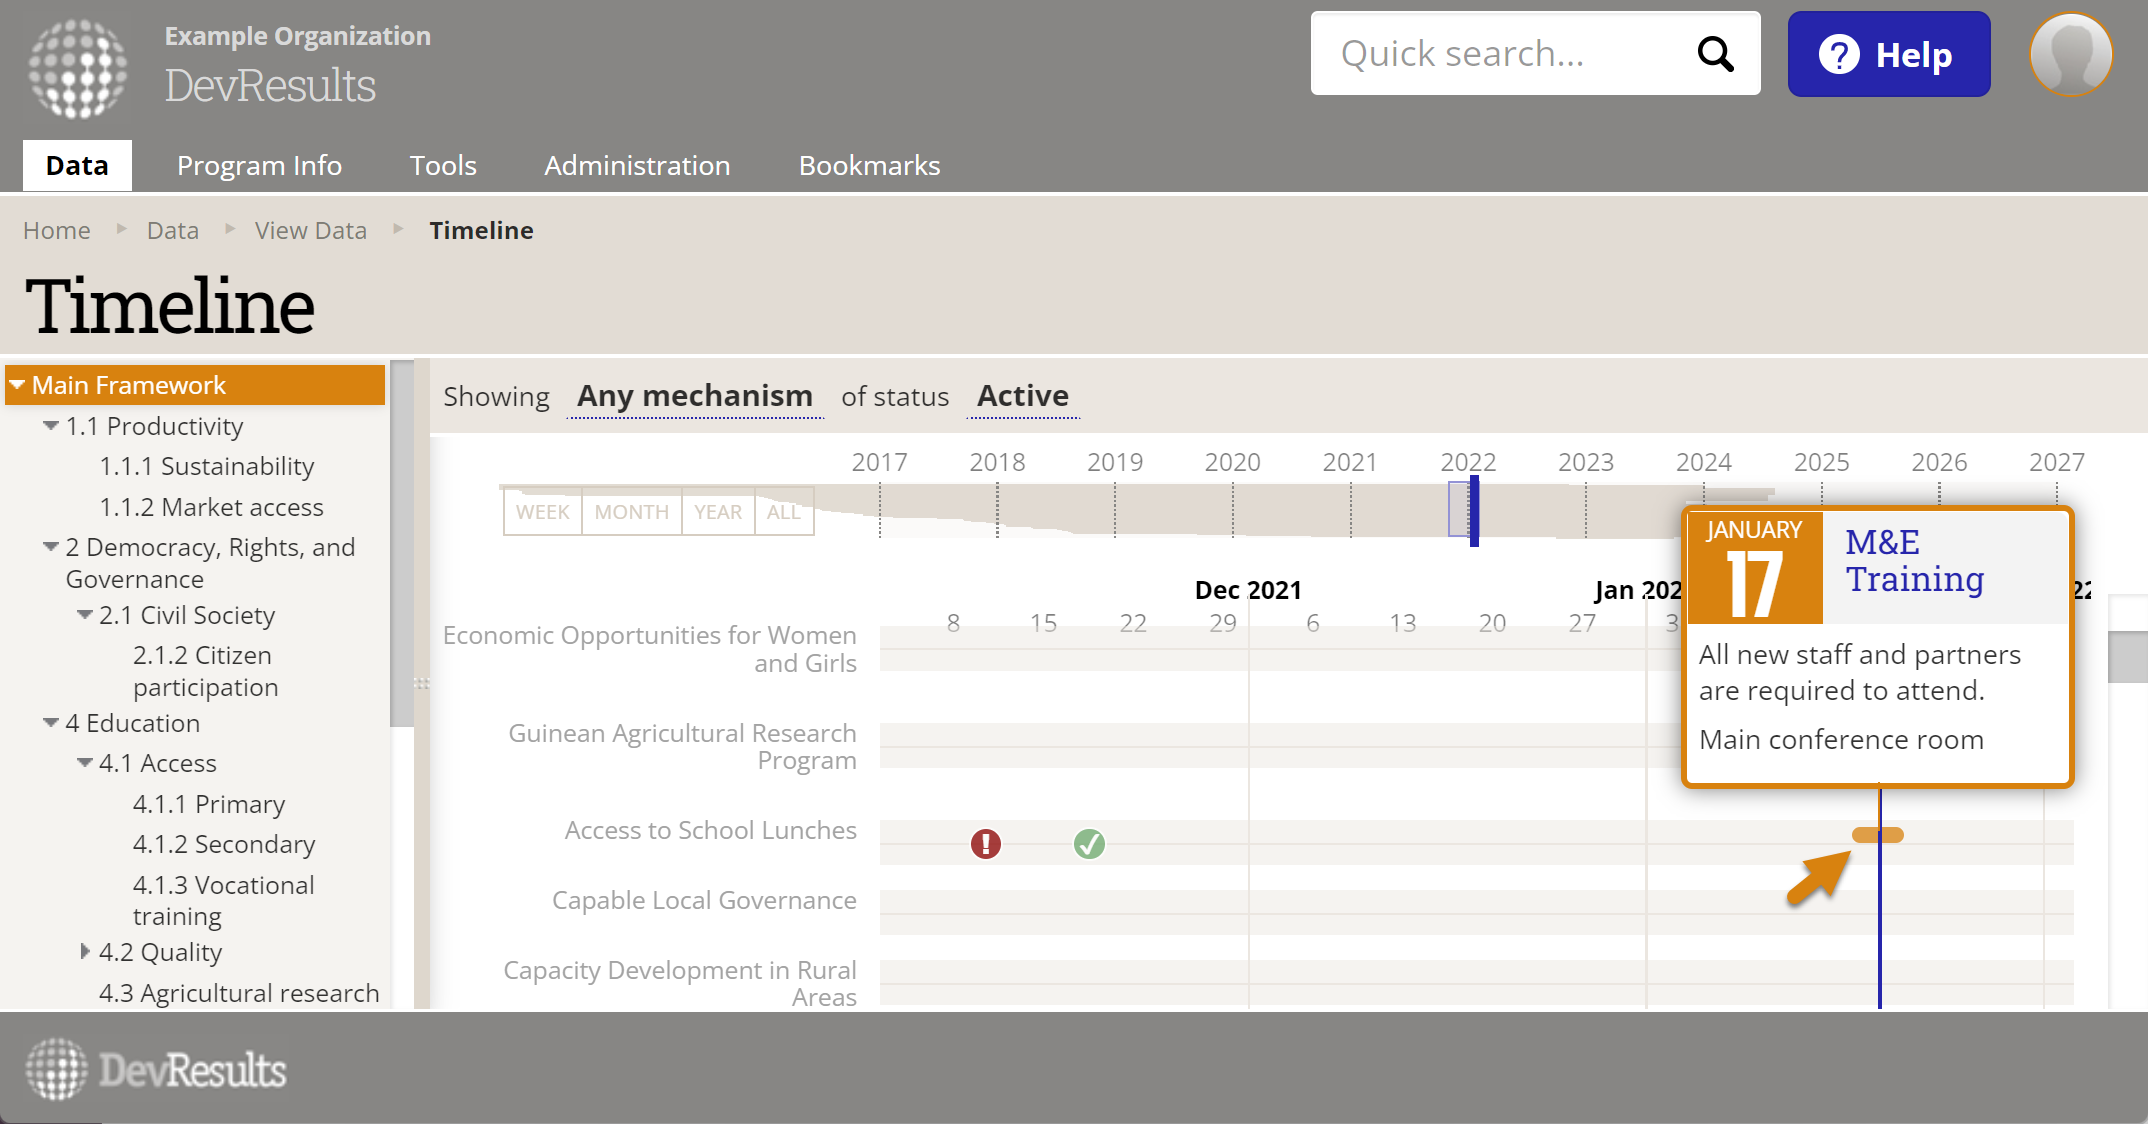Switch the timeline zoom to MONTH
This screenshot has height=1124, width=2148.
point(631,512)
